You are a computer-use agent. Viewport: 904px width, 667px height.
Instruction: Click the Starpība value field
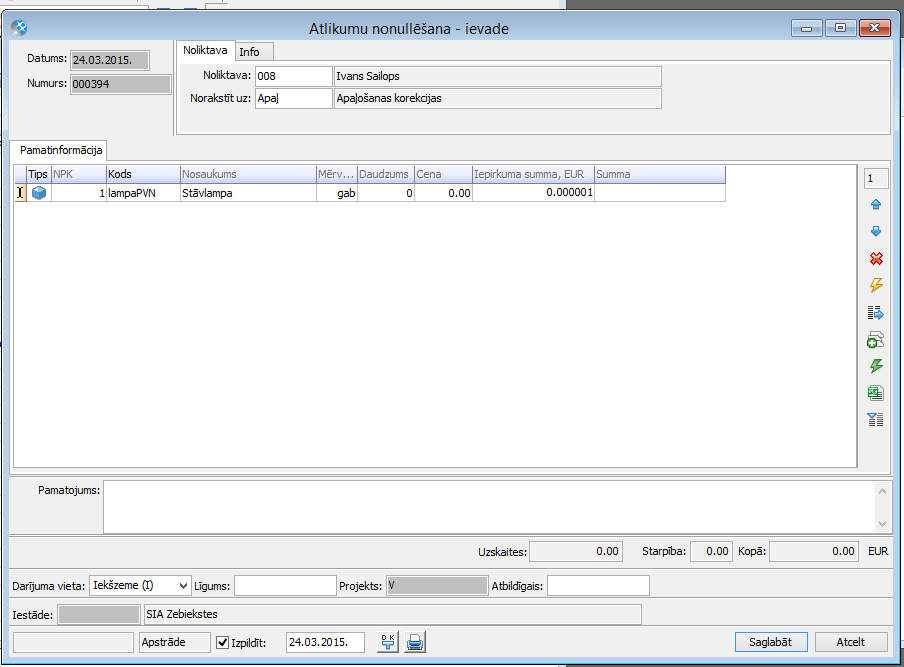pyautogui.click(x=711, y=552)
